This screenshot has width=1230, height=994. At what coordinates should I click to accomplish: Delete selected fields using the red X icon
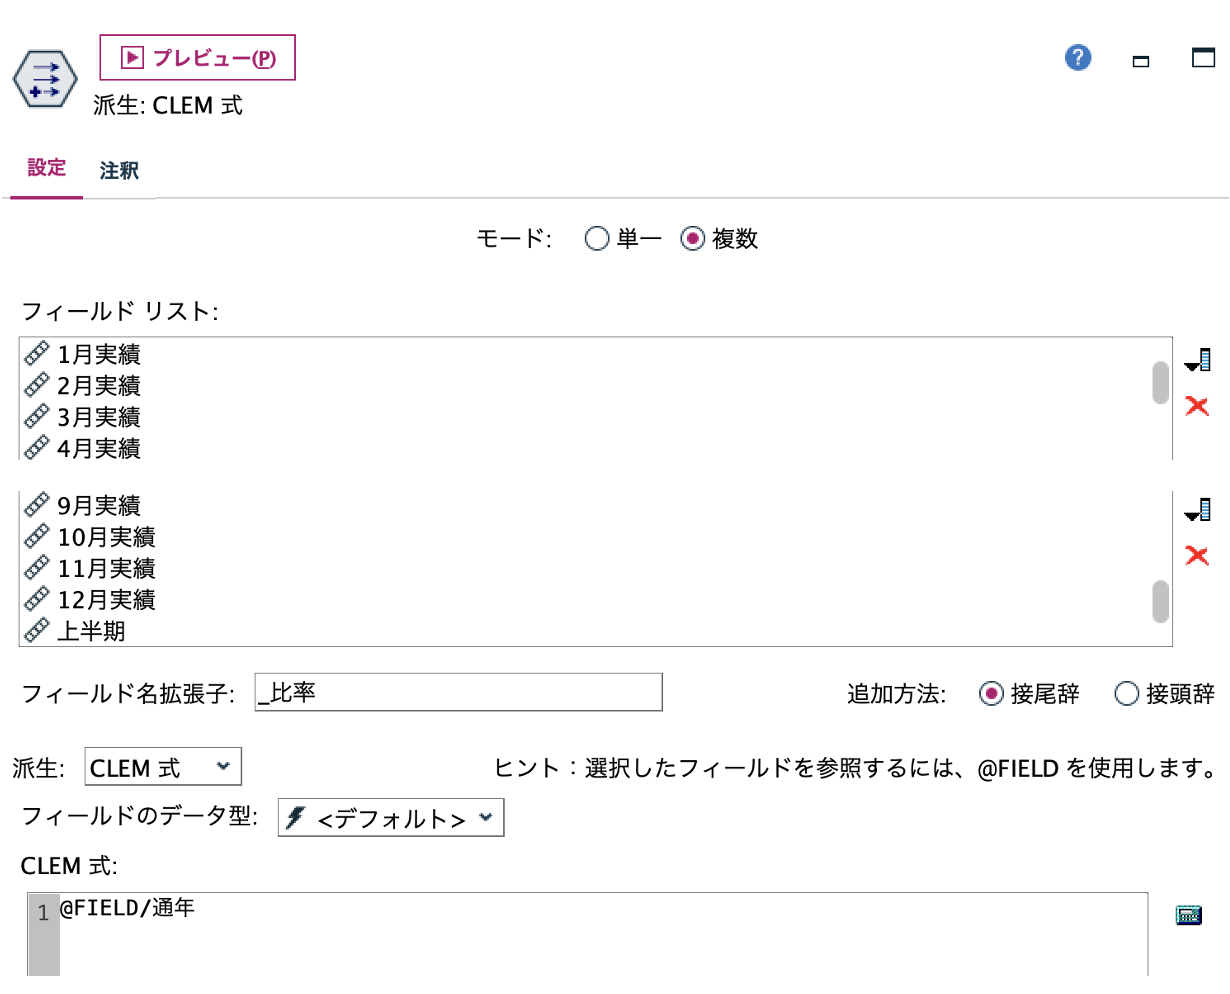pyautogui.click(x=1197, y=406)
